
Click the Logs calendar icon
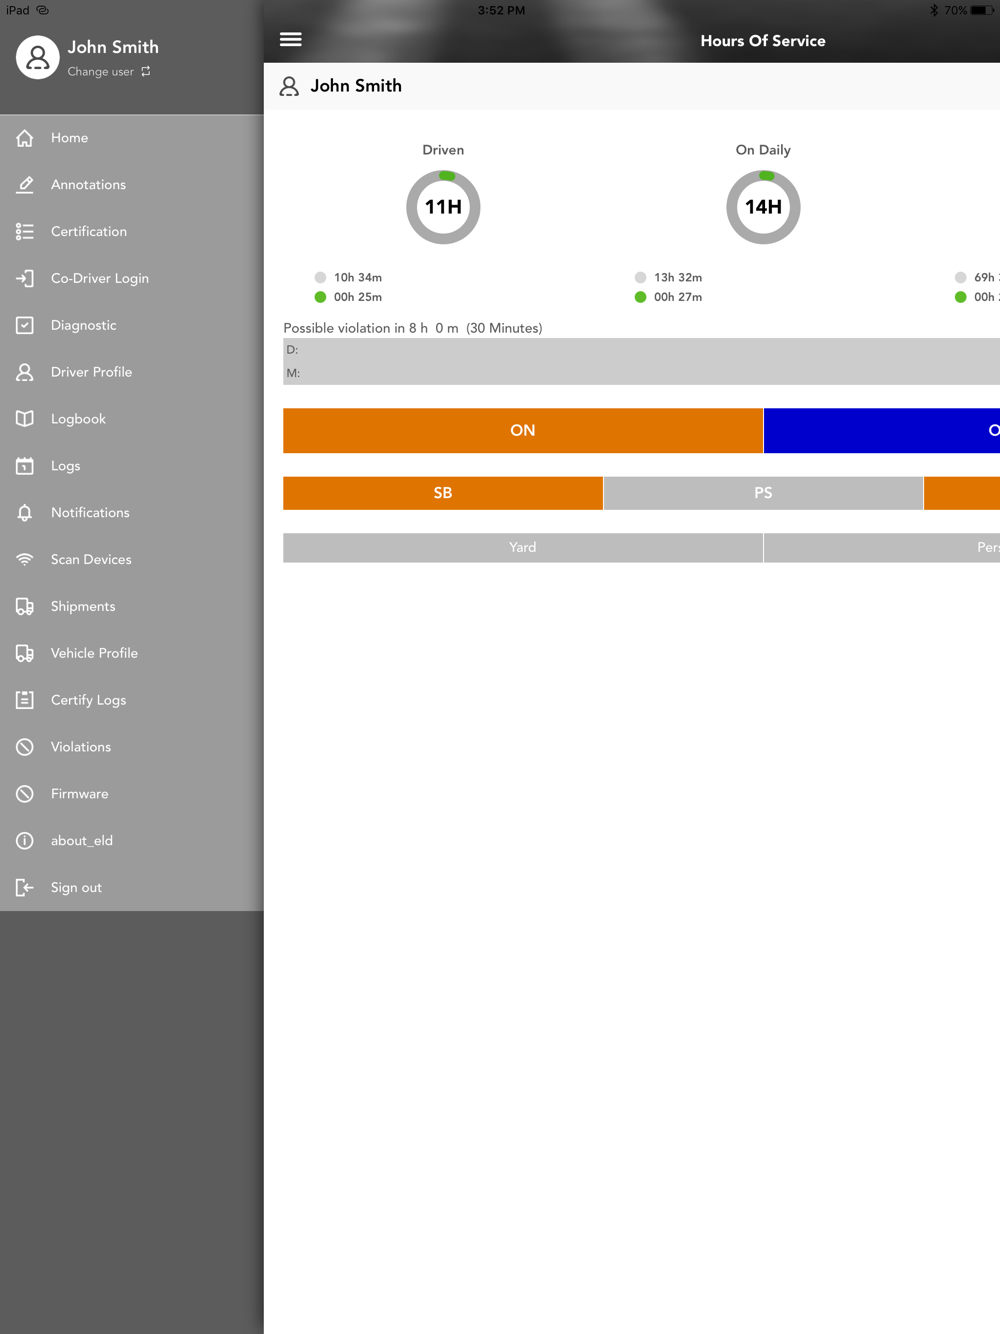click(x=25, y=466)
